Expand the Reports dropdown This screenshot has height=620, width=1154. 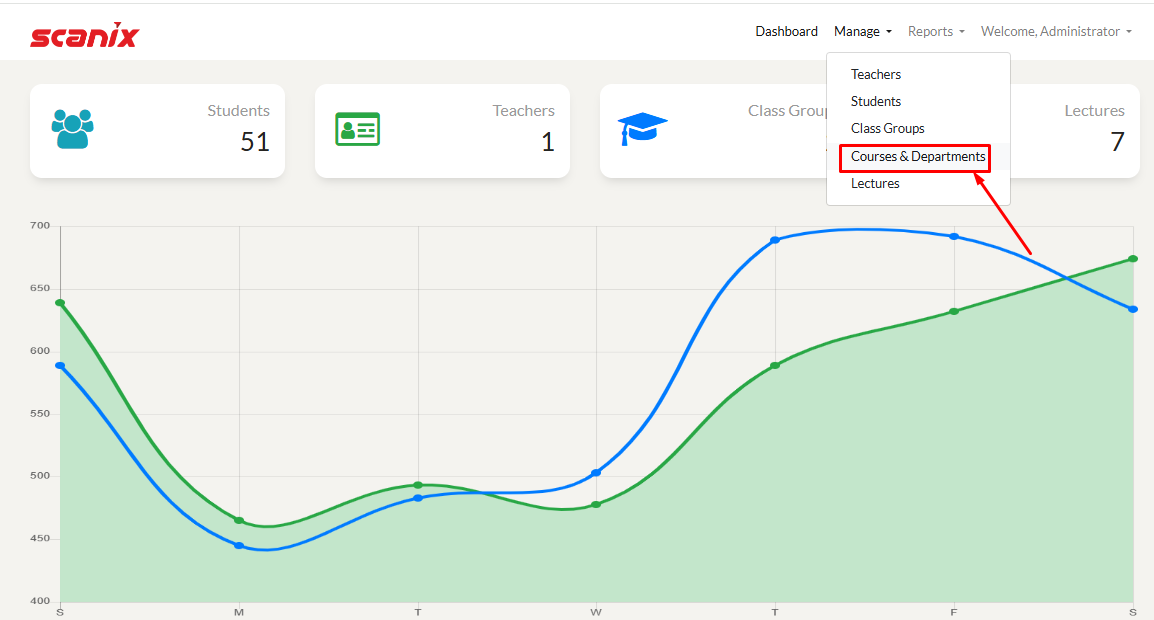(x=936, y=32)
